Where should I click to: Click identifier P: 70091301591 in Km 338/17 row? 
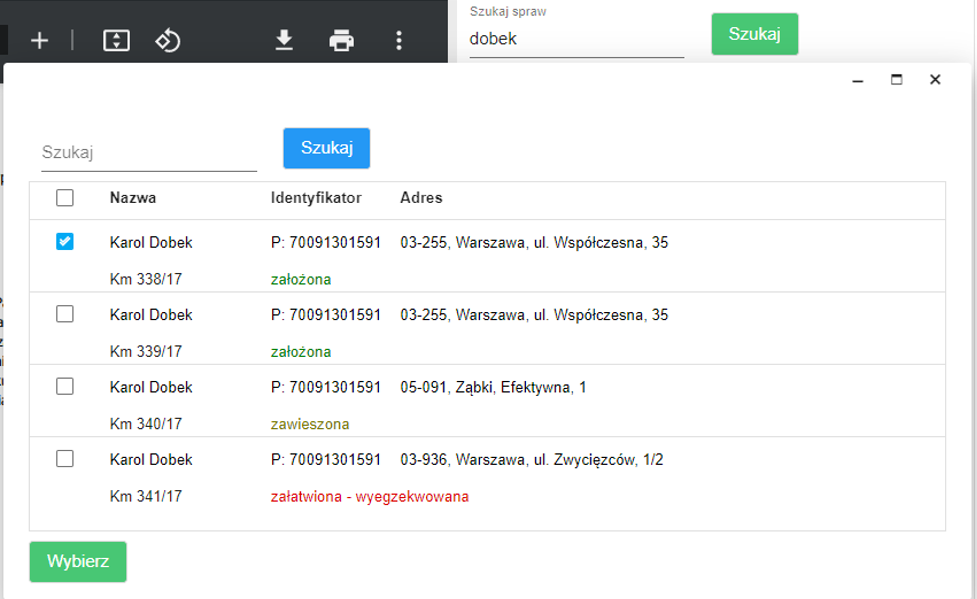click(x=326, y=242)
